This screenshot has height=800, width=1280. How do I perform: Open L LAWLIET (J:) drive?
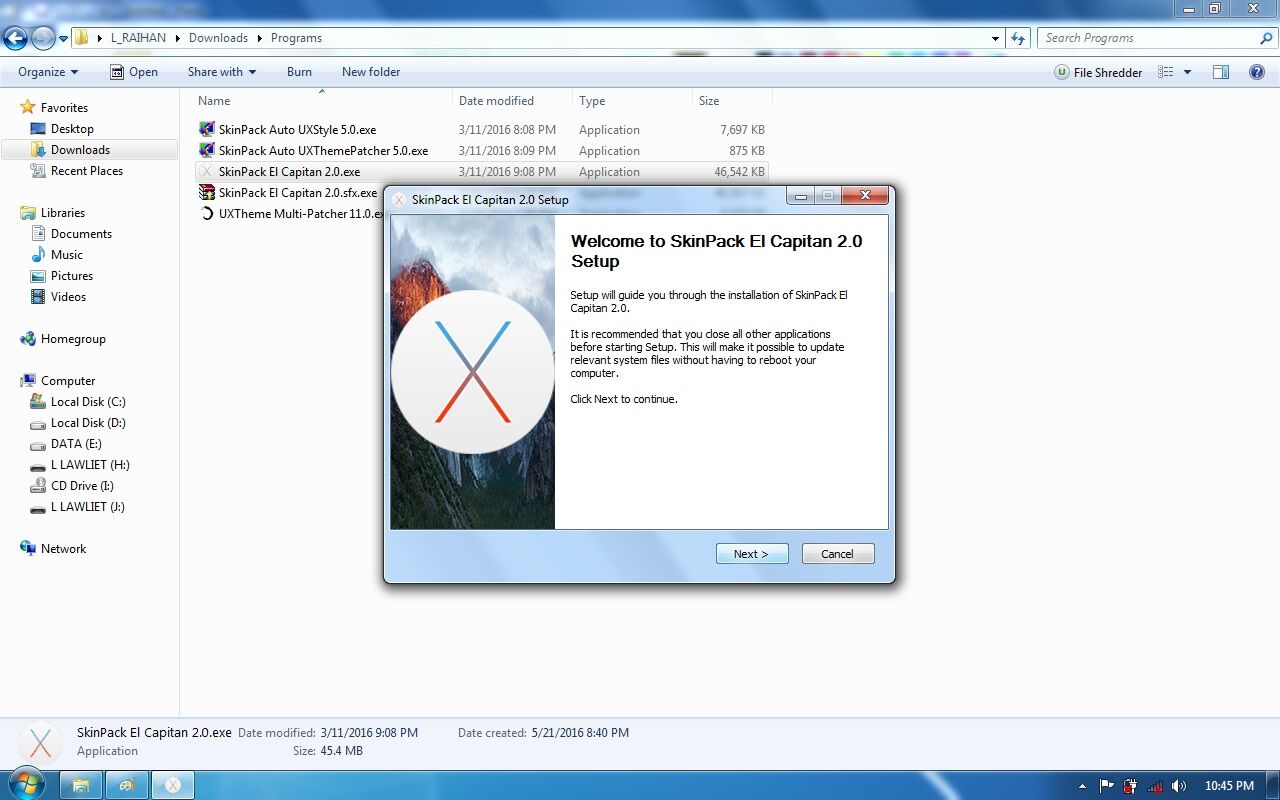pyautogui.click(x=88, y=507)
